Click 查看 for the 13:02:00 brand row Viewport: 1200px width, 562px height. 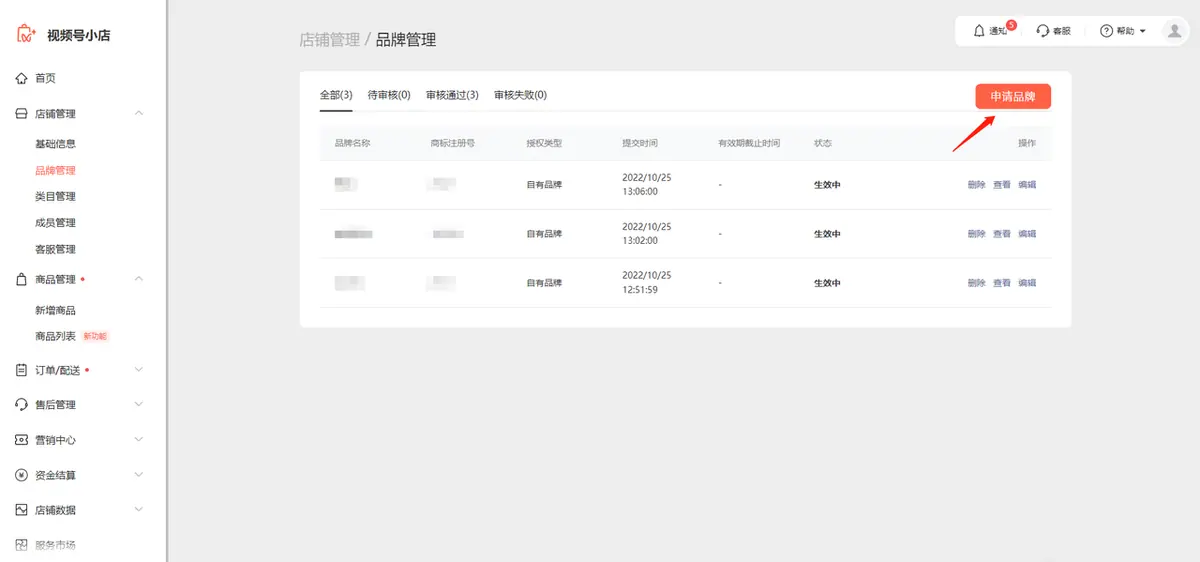click(x=1002, y=234)
